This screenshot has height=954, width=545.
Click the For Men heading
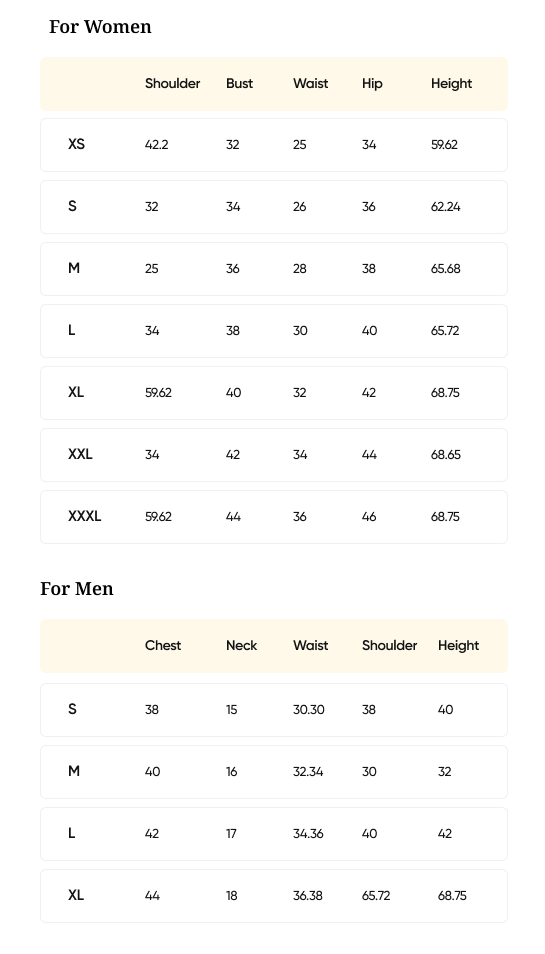tap(77, 589)
